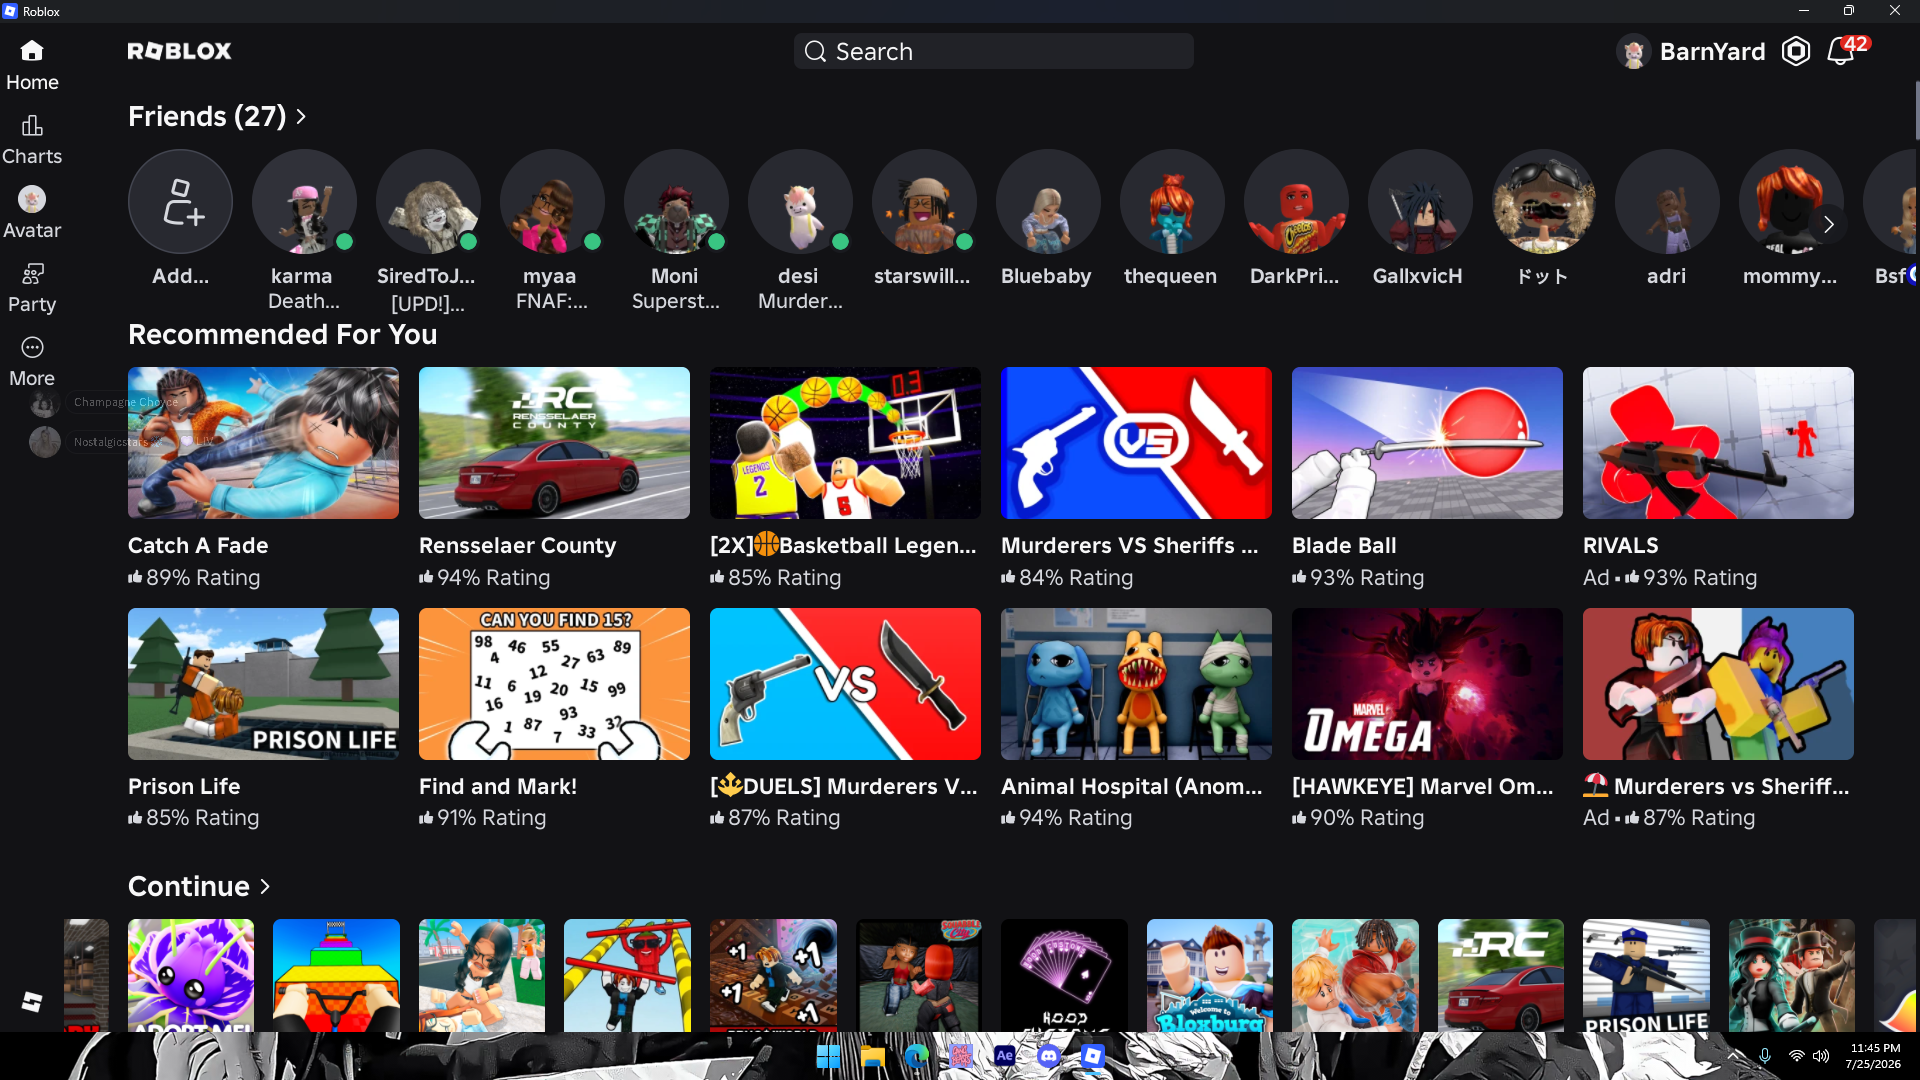Resume the Hood game in Continue
1920x1080 pixels.
(1064, 975)
